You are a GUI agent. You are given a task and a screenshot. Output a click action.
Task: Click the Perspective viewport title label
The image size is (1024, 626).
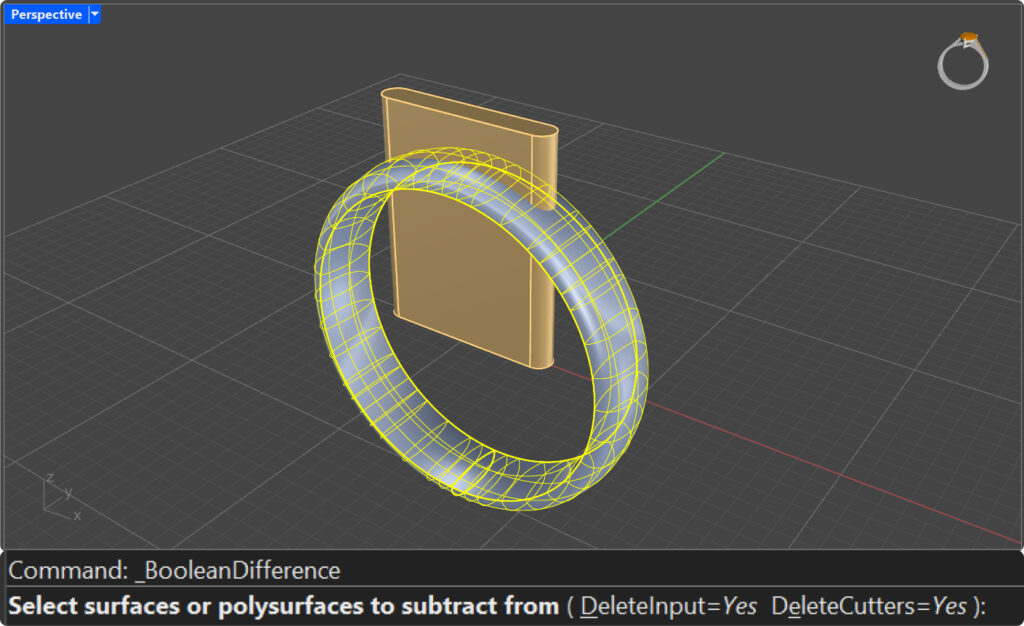tap(46, 15)
